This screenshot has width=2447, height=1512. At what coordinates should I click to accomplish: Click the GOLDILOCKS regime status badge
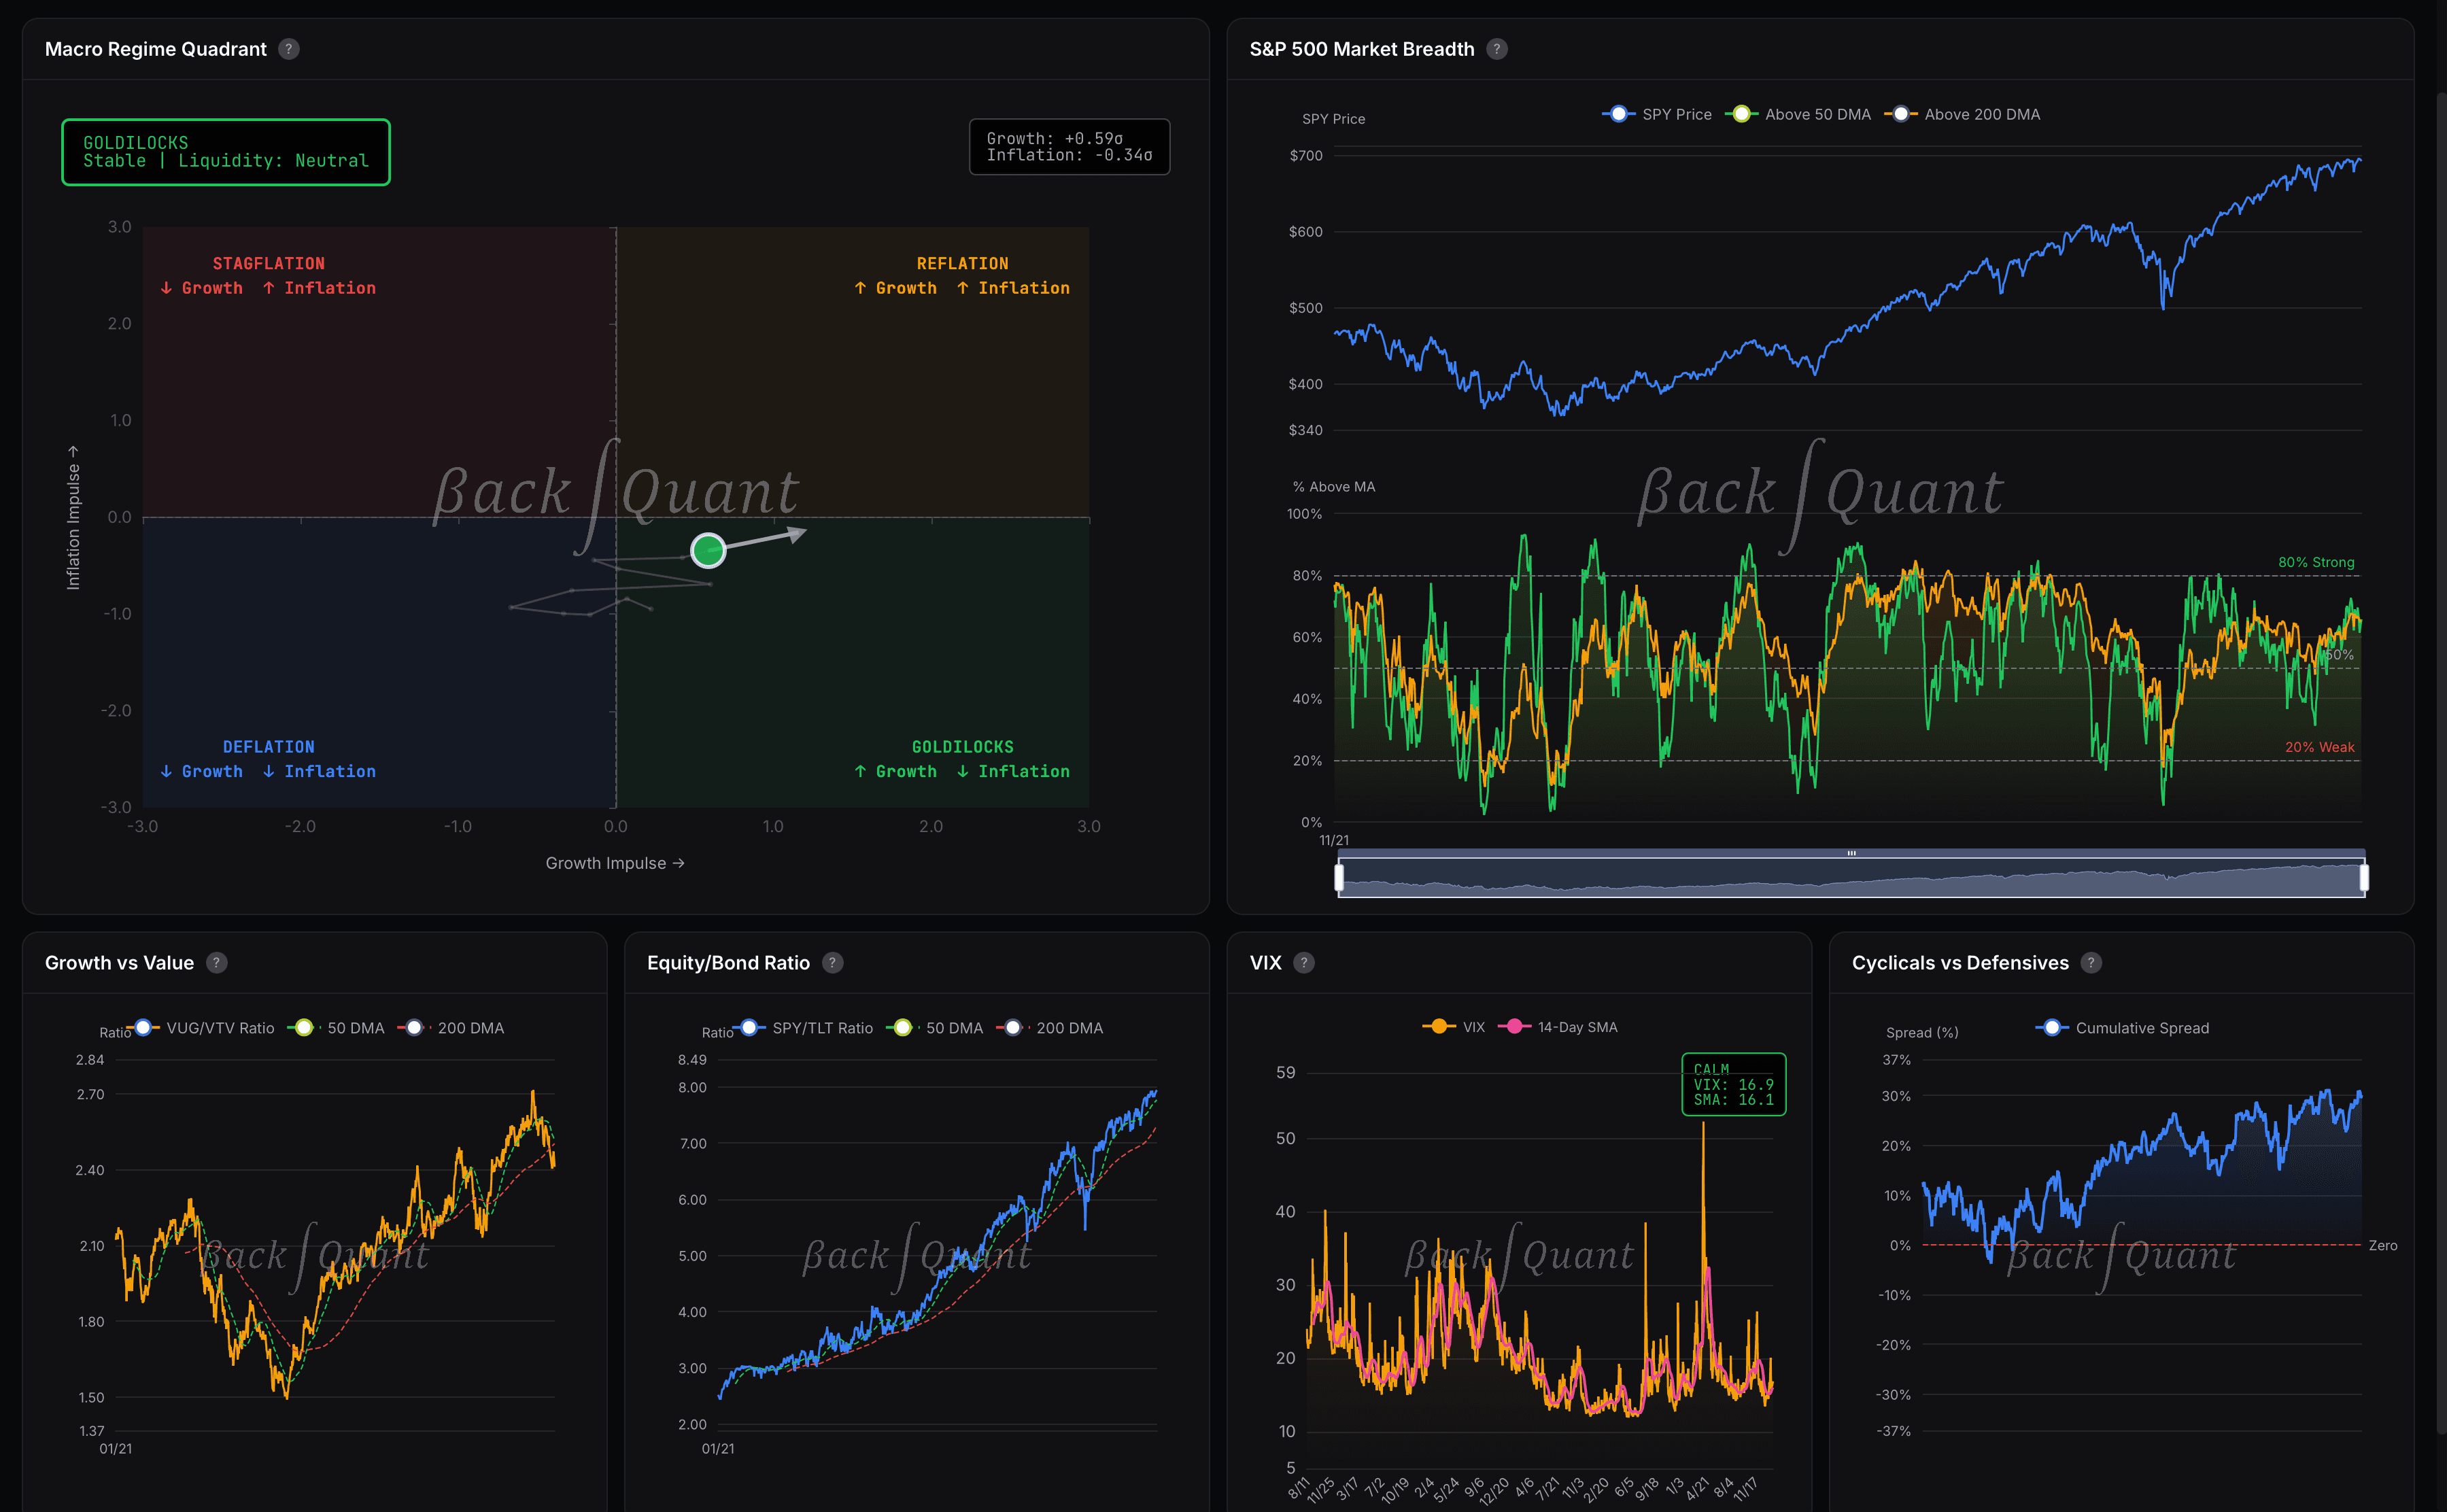pos(225,152)
